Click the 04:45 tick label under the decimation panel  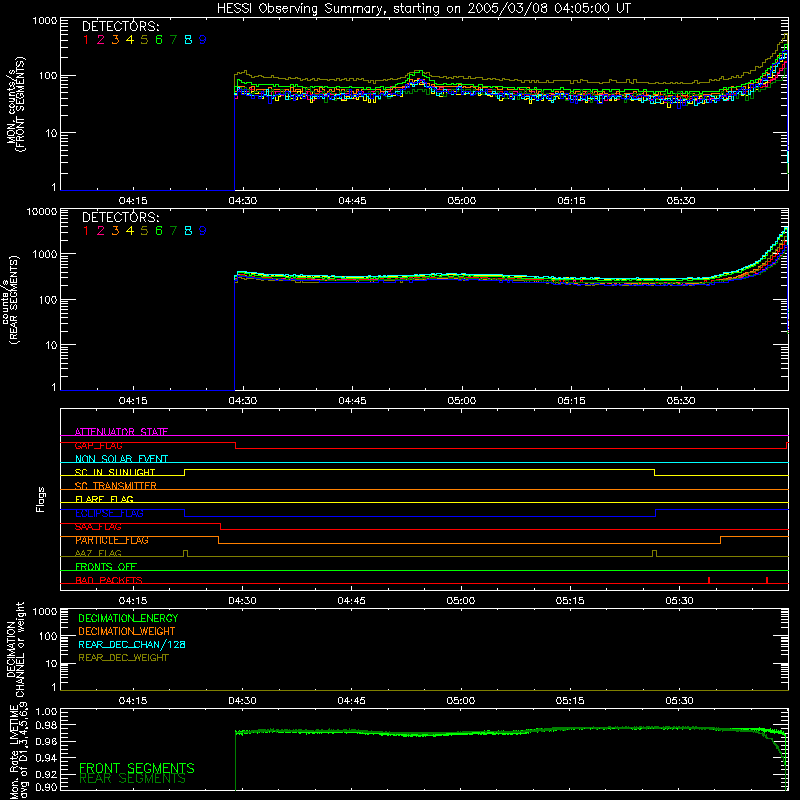pos(352,701)
